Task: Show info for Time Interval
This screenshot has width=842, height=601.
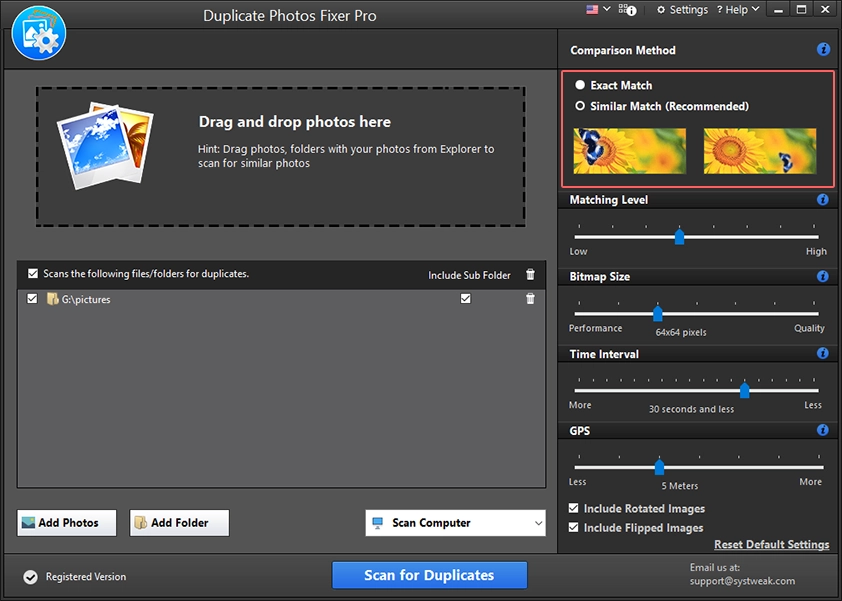Action: (x=822, y=353)
